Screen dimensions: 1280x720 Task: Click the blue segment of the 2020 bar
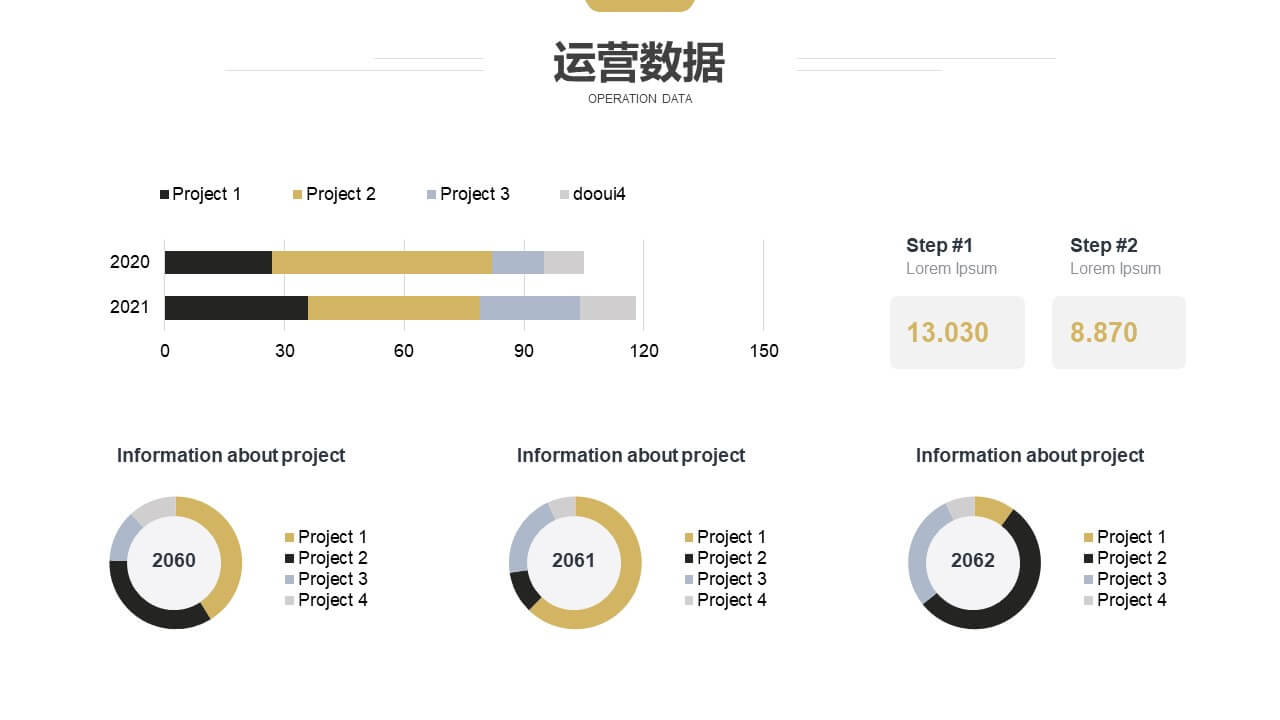pos(518,262)
